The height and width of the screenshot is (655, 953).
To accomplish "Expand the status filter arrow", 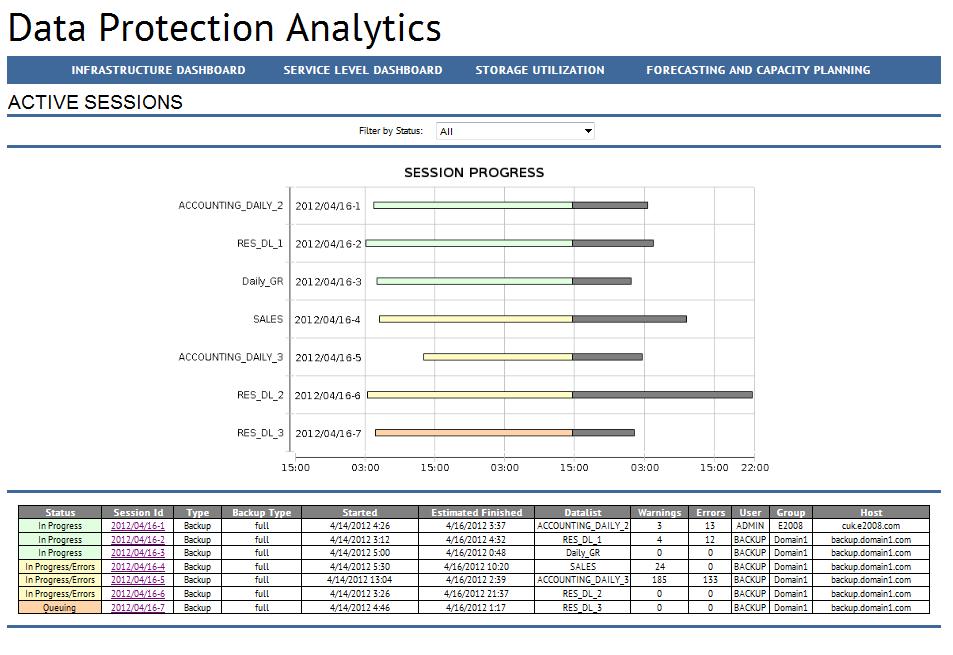I will click(590, 130).
